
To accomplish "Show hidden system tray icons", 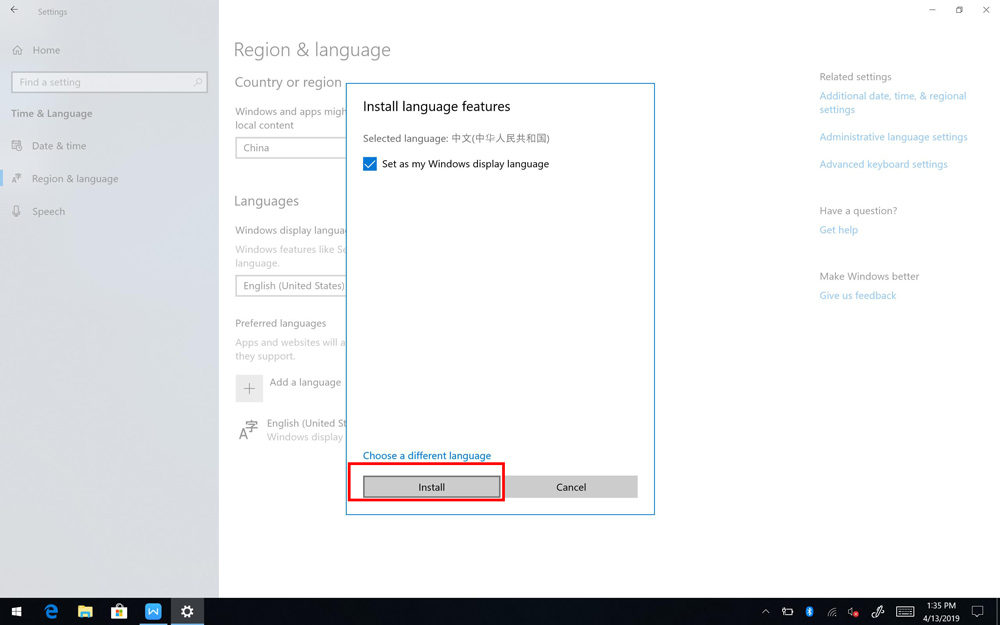I will [x=765, y=611].
